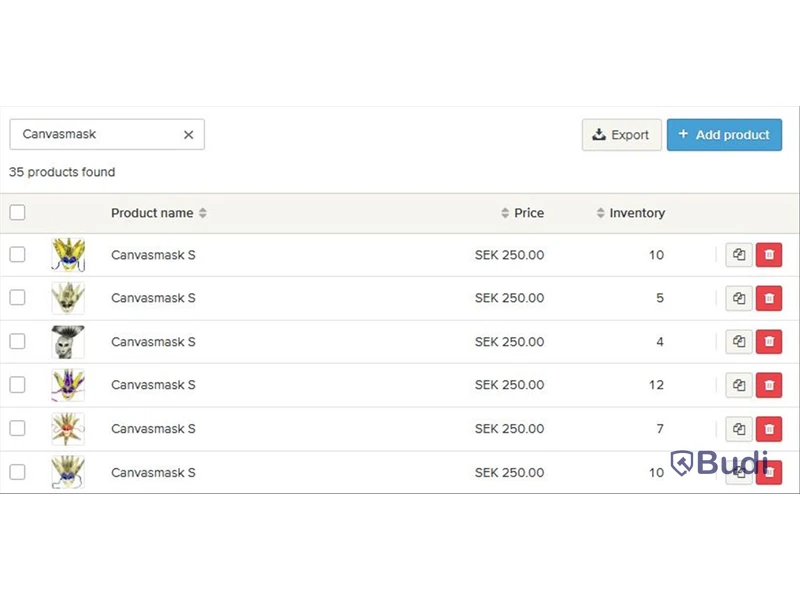Click the '35 products found' text

pos(62,172)
